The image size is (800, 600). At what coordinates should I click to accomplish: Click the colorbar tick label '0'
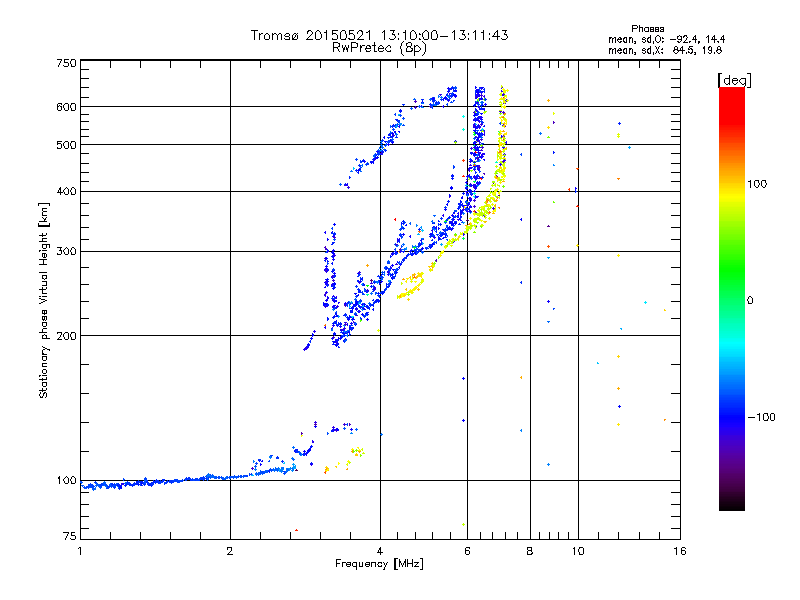[750, 301]
